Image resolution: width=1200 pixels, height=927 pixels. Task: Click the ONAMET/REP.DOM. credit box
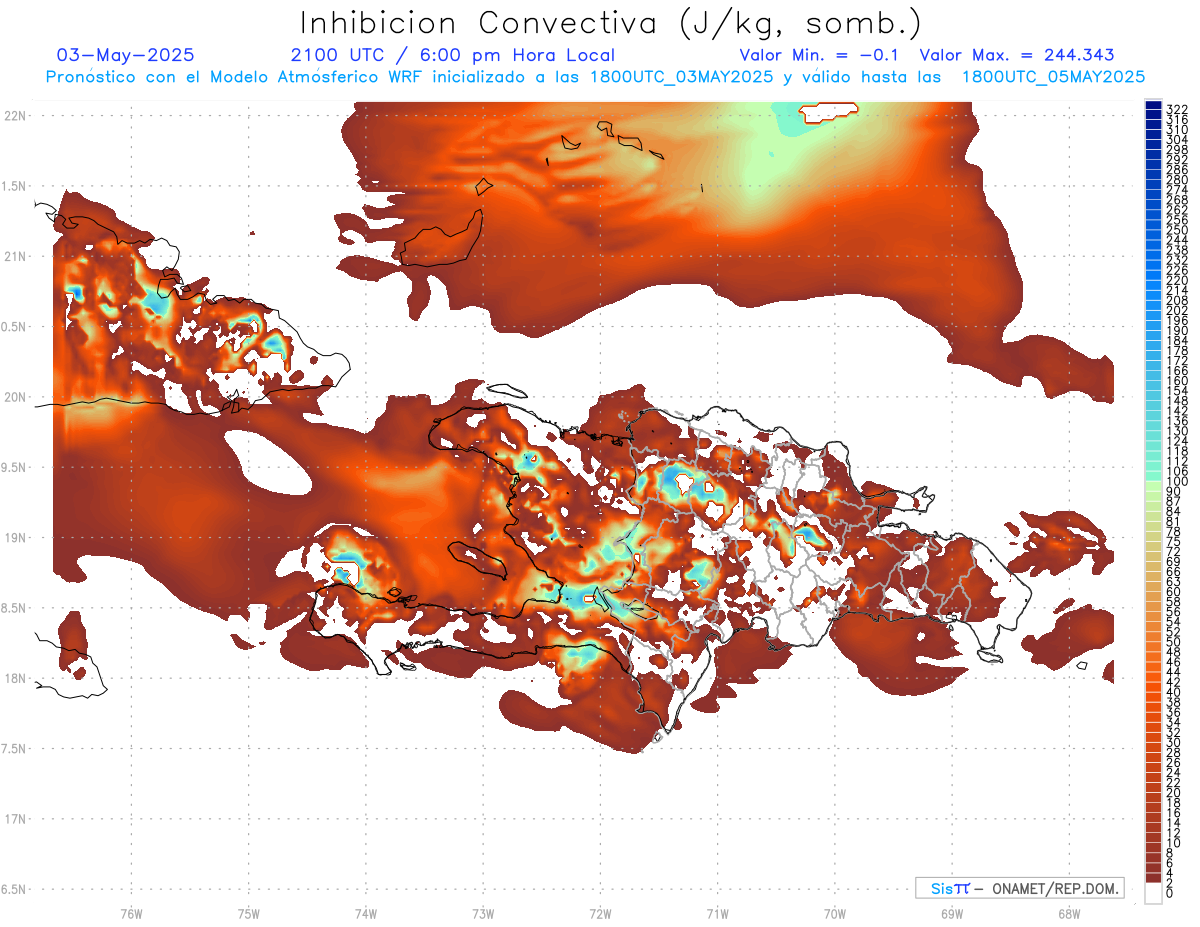1019,888
